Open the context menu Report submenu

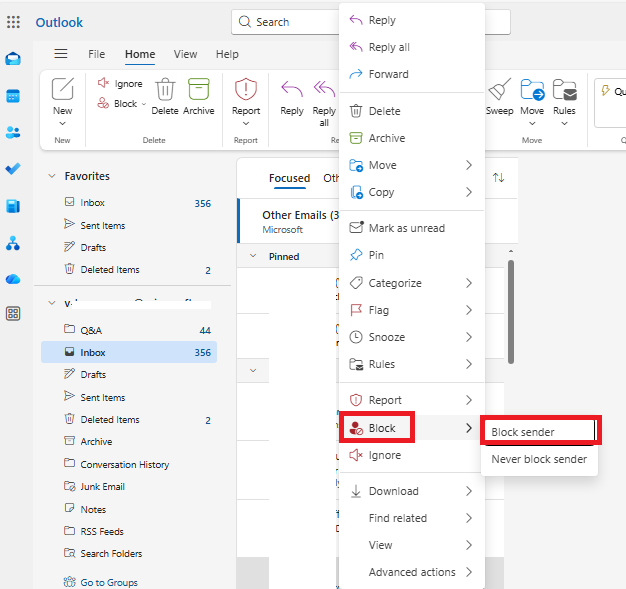click(x=412, y=400)
